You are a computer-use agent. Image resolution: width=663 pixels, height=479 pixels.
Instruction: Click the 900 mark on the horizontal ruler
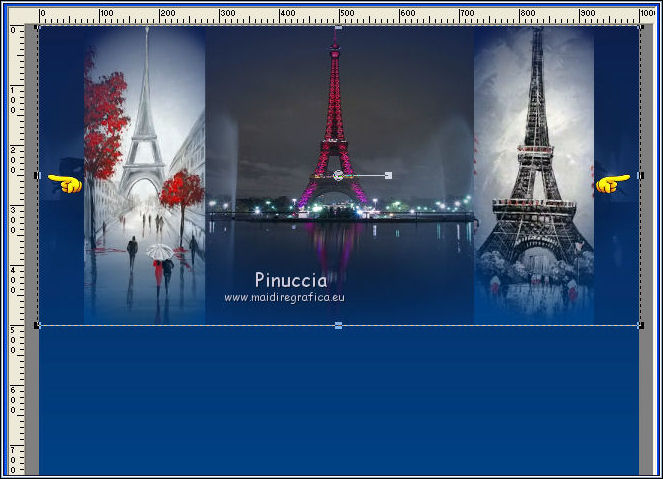(587, 13)
